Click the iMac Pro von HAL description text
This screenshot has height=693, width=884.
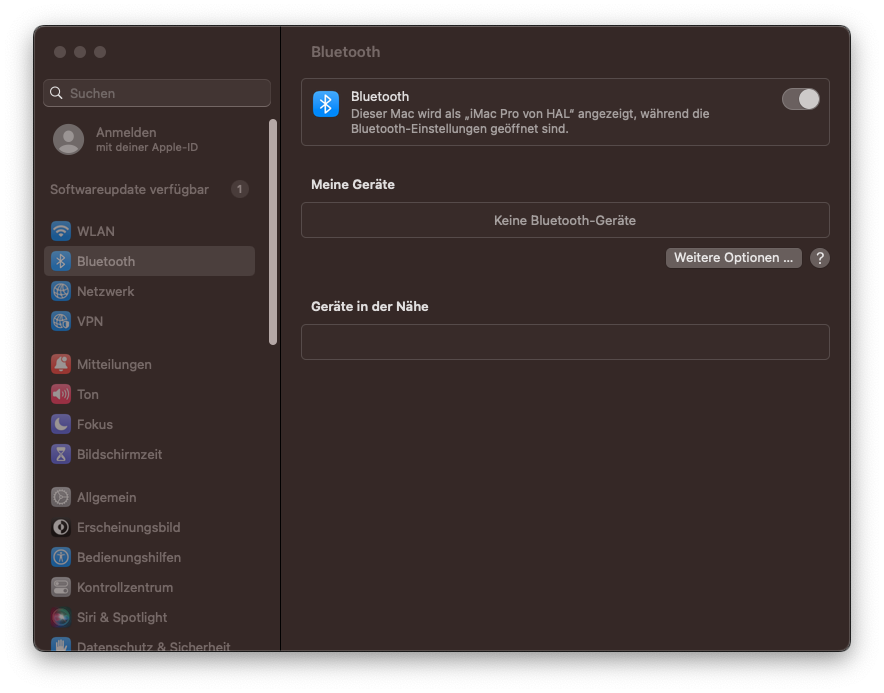[x=530, y=121]
